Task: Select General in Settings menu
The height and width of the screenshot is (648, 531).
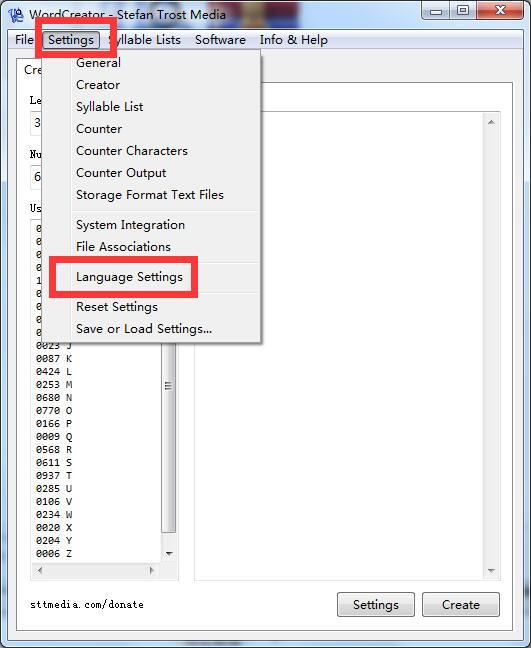Action: coord(98,63)
